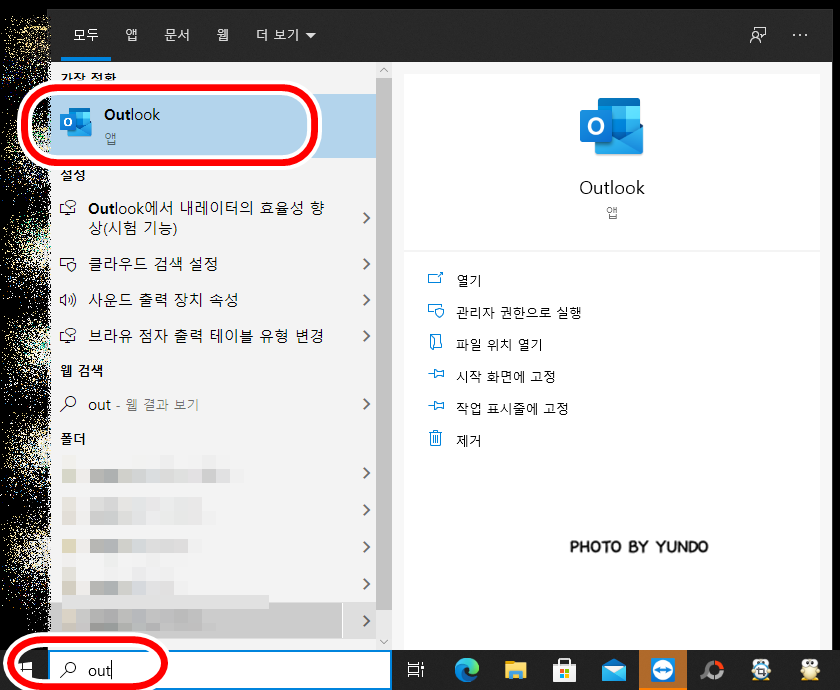The image size is (840, 690).
Task: Switch to the 앱 tab
Action: [131, 35]
